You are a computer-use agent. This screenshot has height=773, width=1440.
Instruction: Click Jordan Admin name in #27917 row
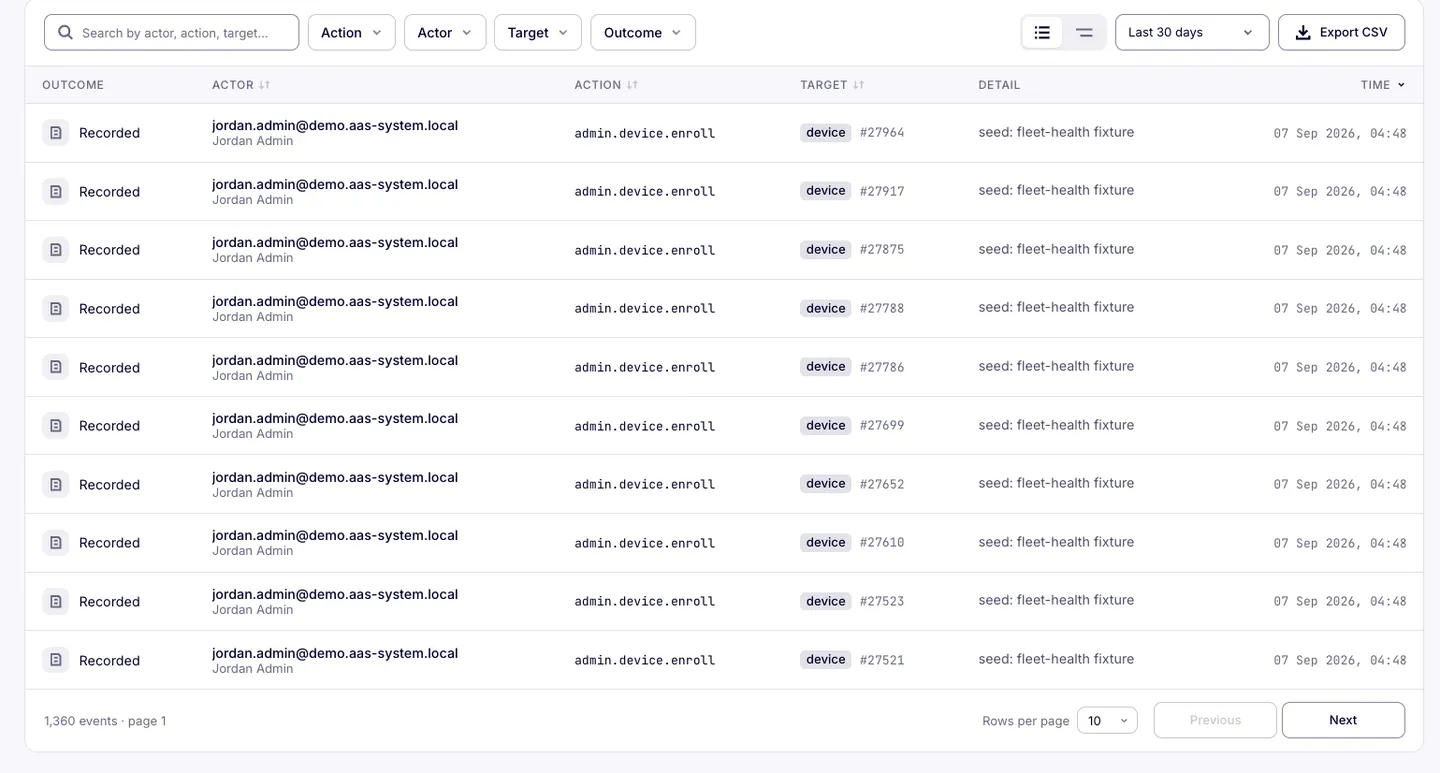pos(253,200)
